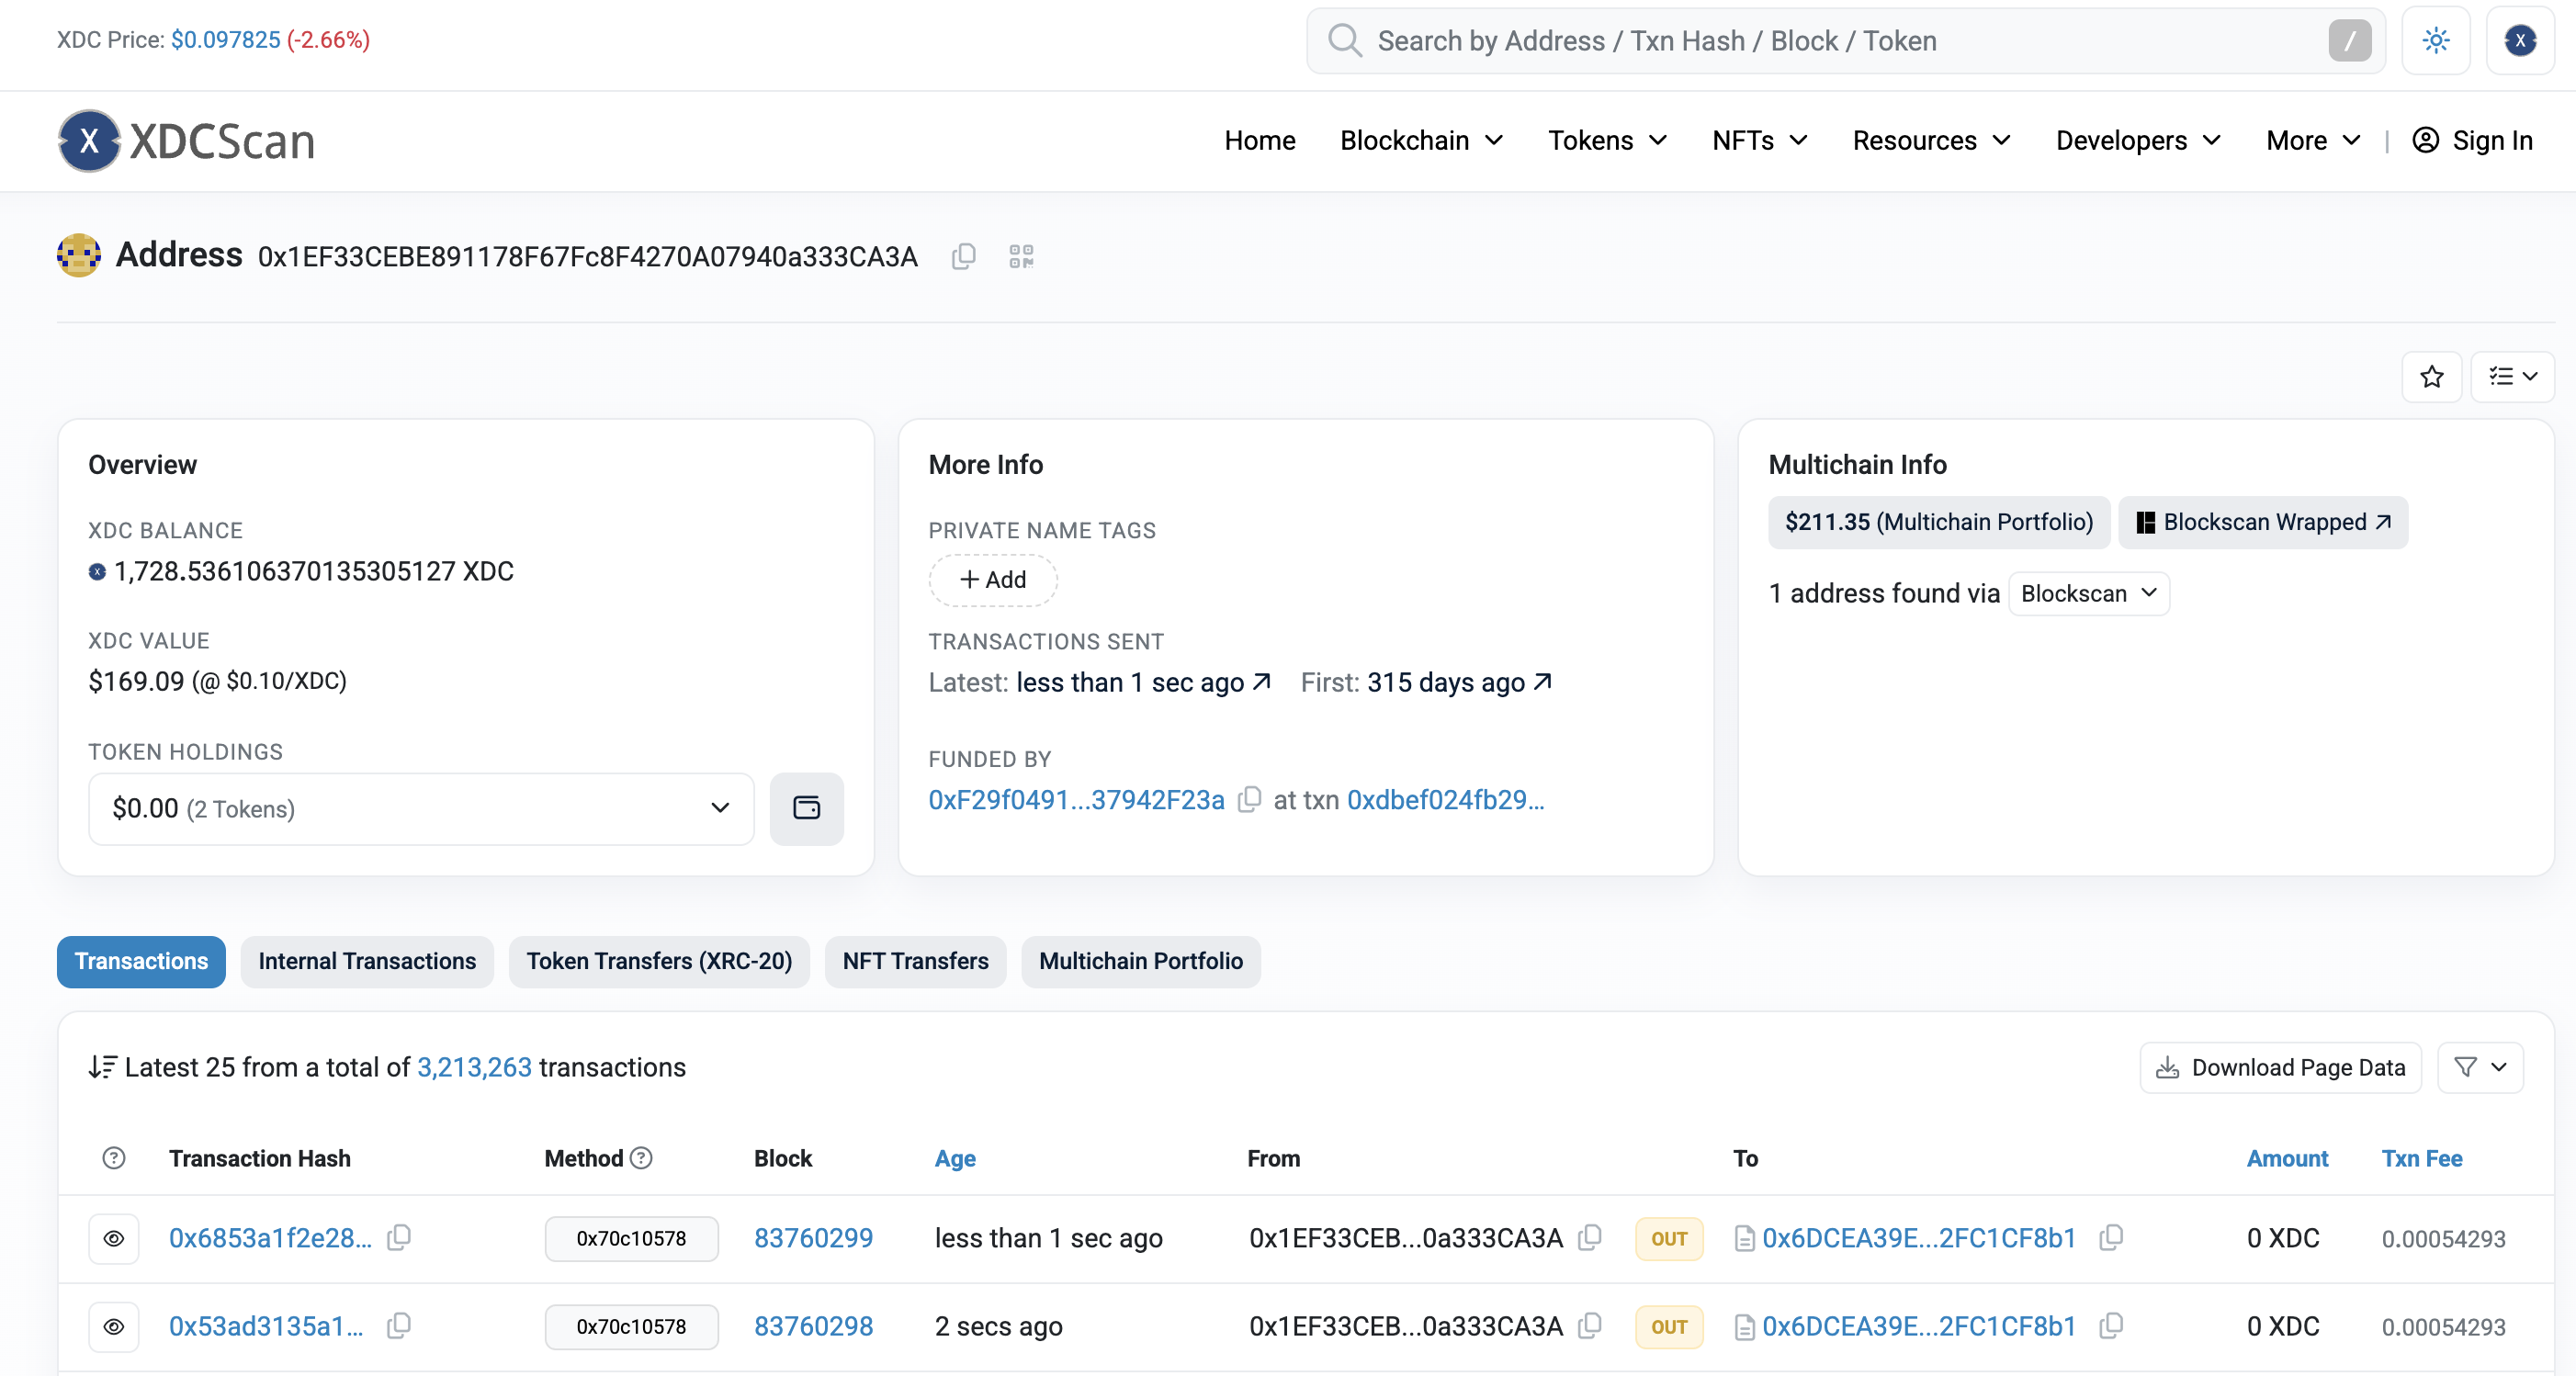Viewport: 2576px width, 1376px height.
Task: Preview transaction 0x6853a1f2e28 with eye icon
Action: coord(114,1238)
